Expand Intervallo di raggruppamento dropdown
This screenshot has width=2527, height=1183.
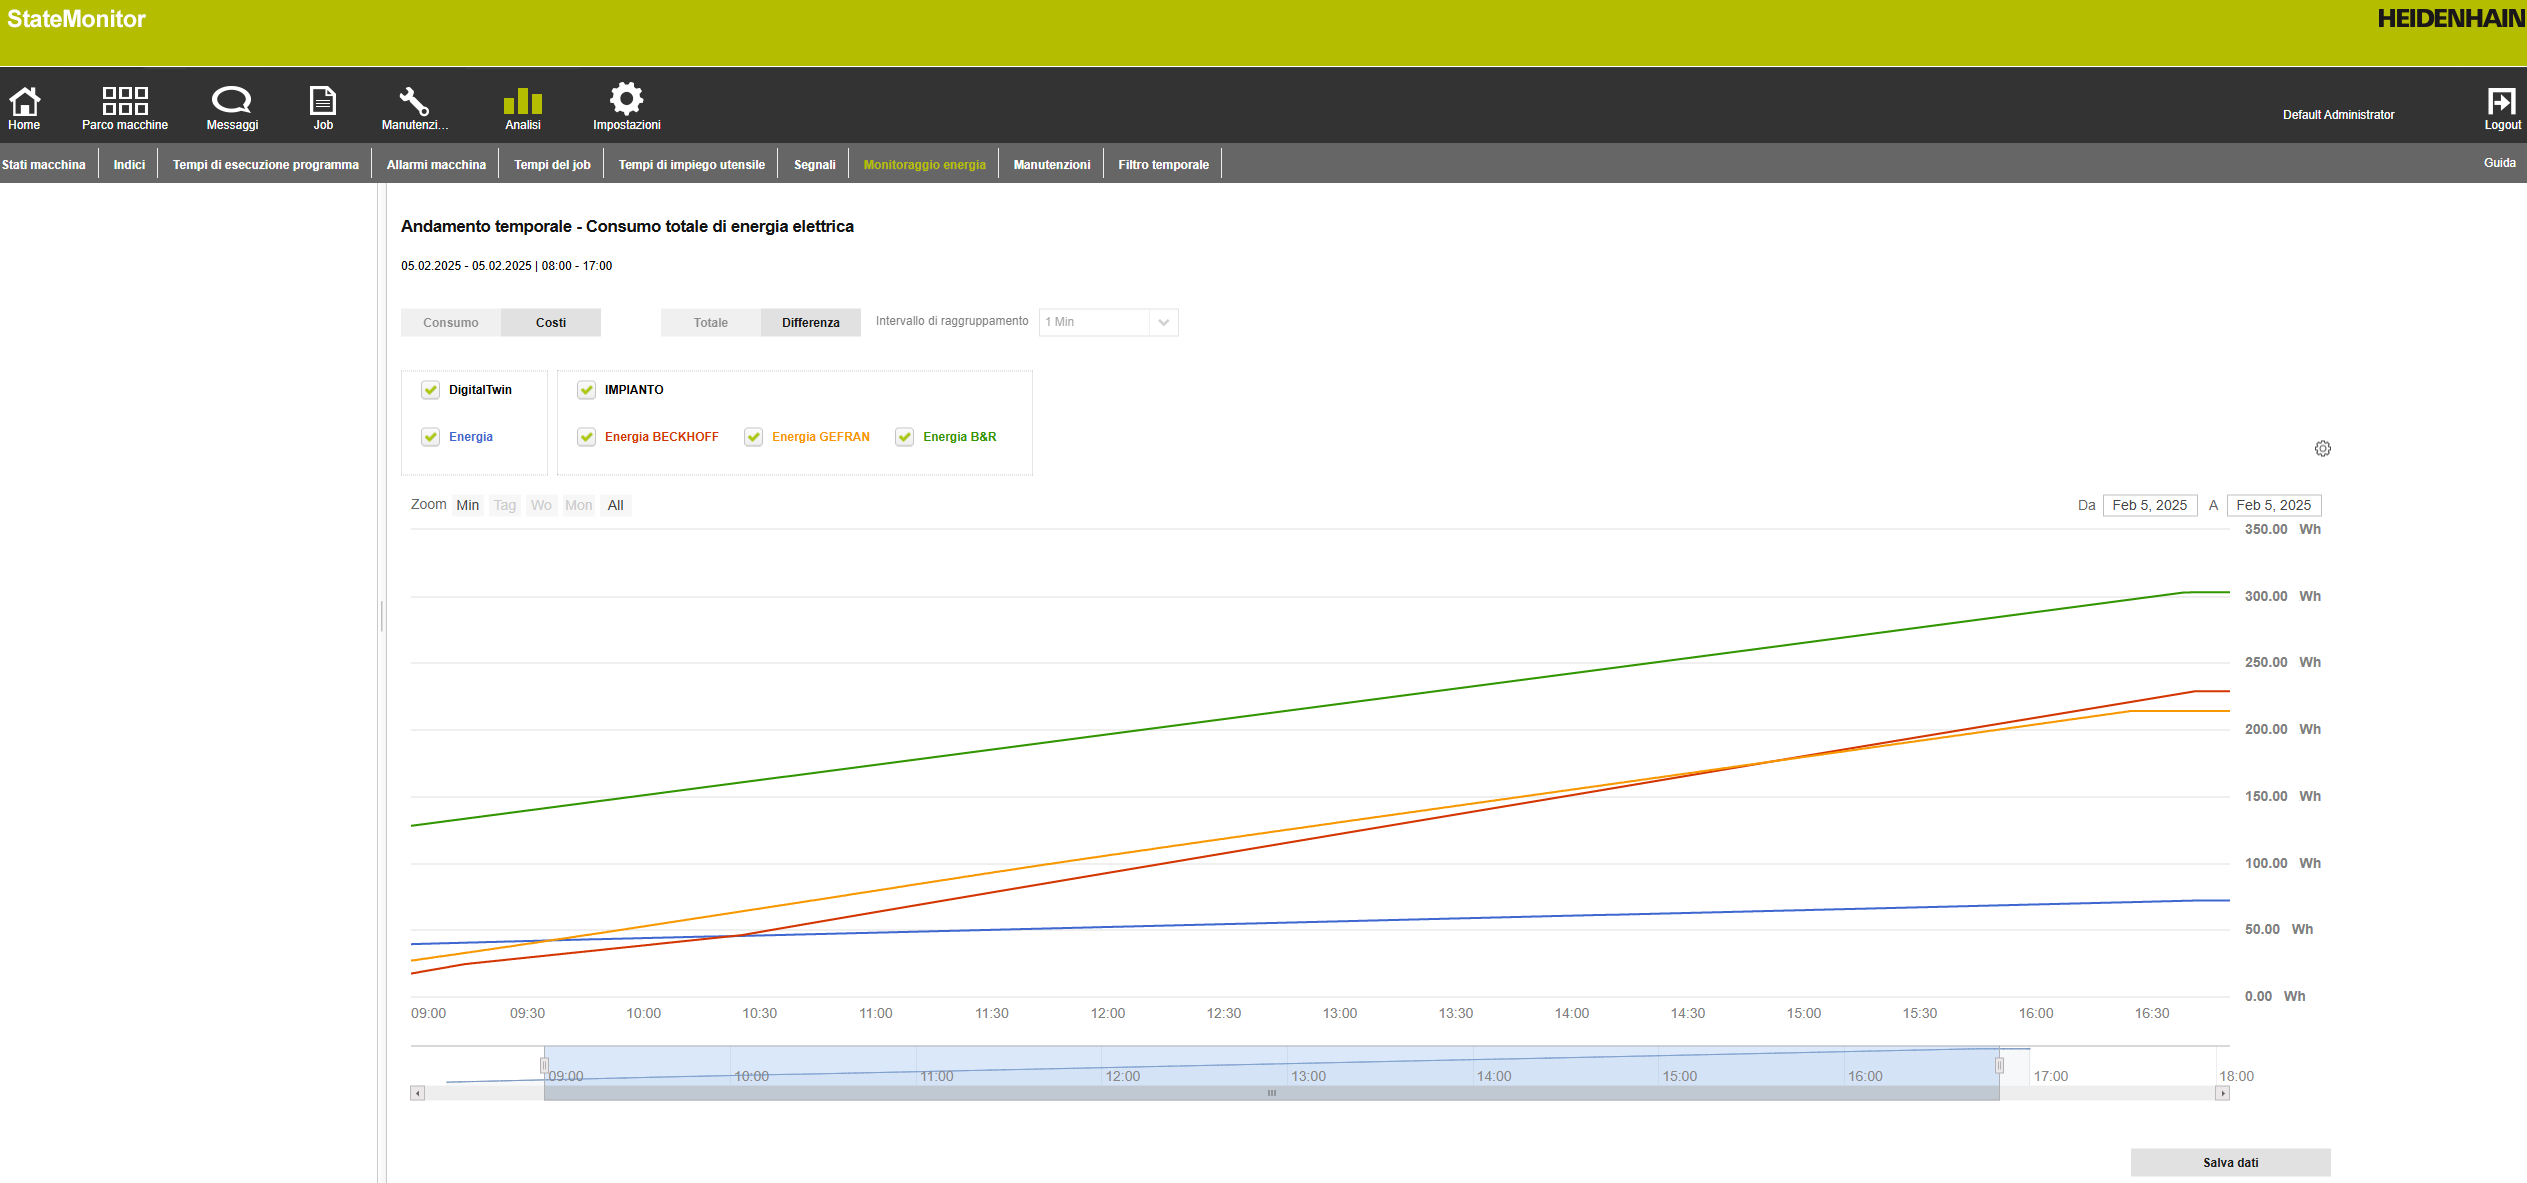pos(1162,322)
